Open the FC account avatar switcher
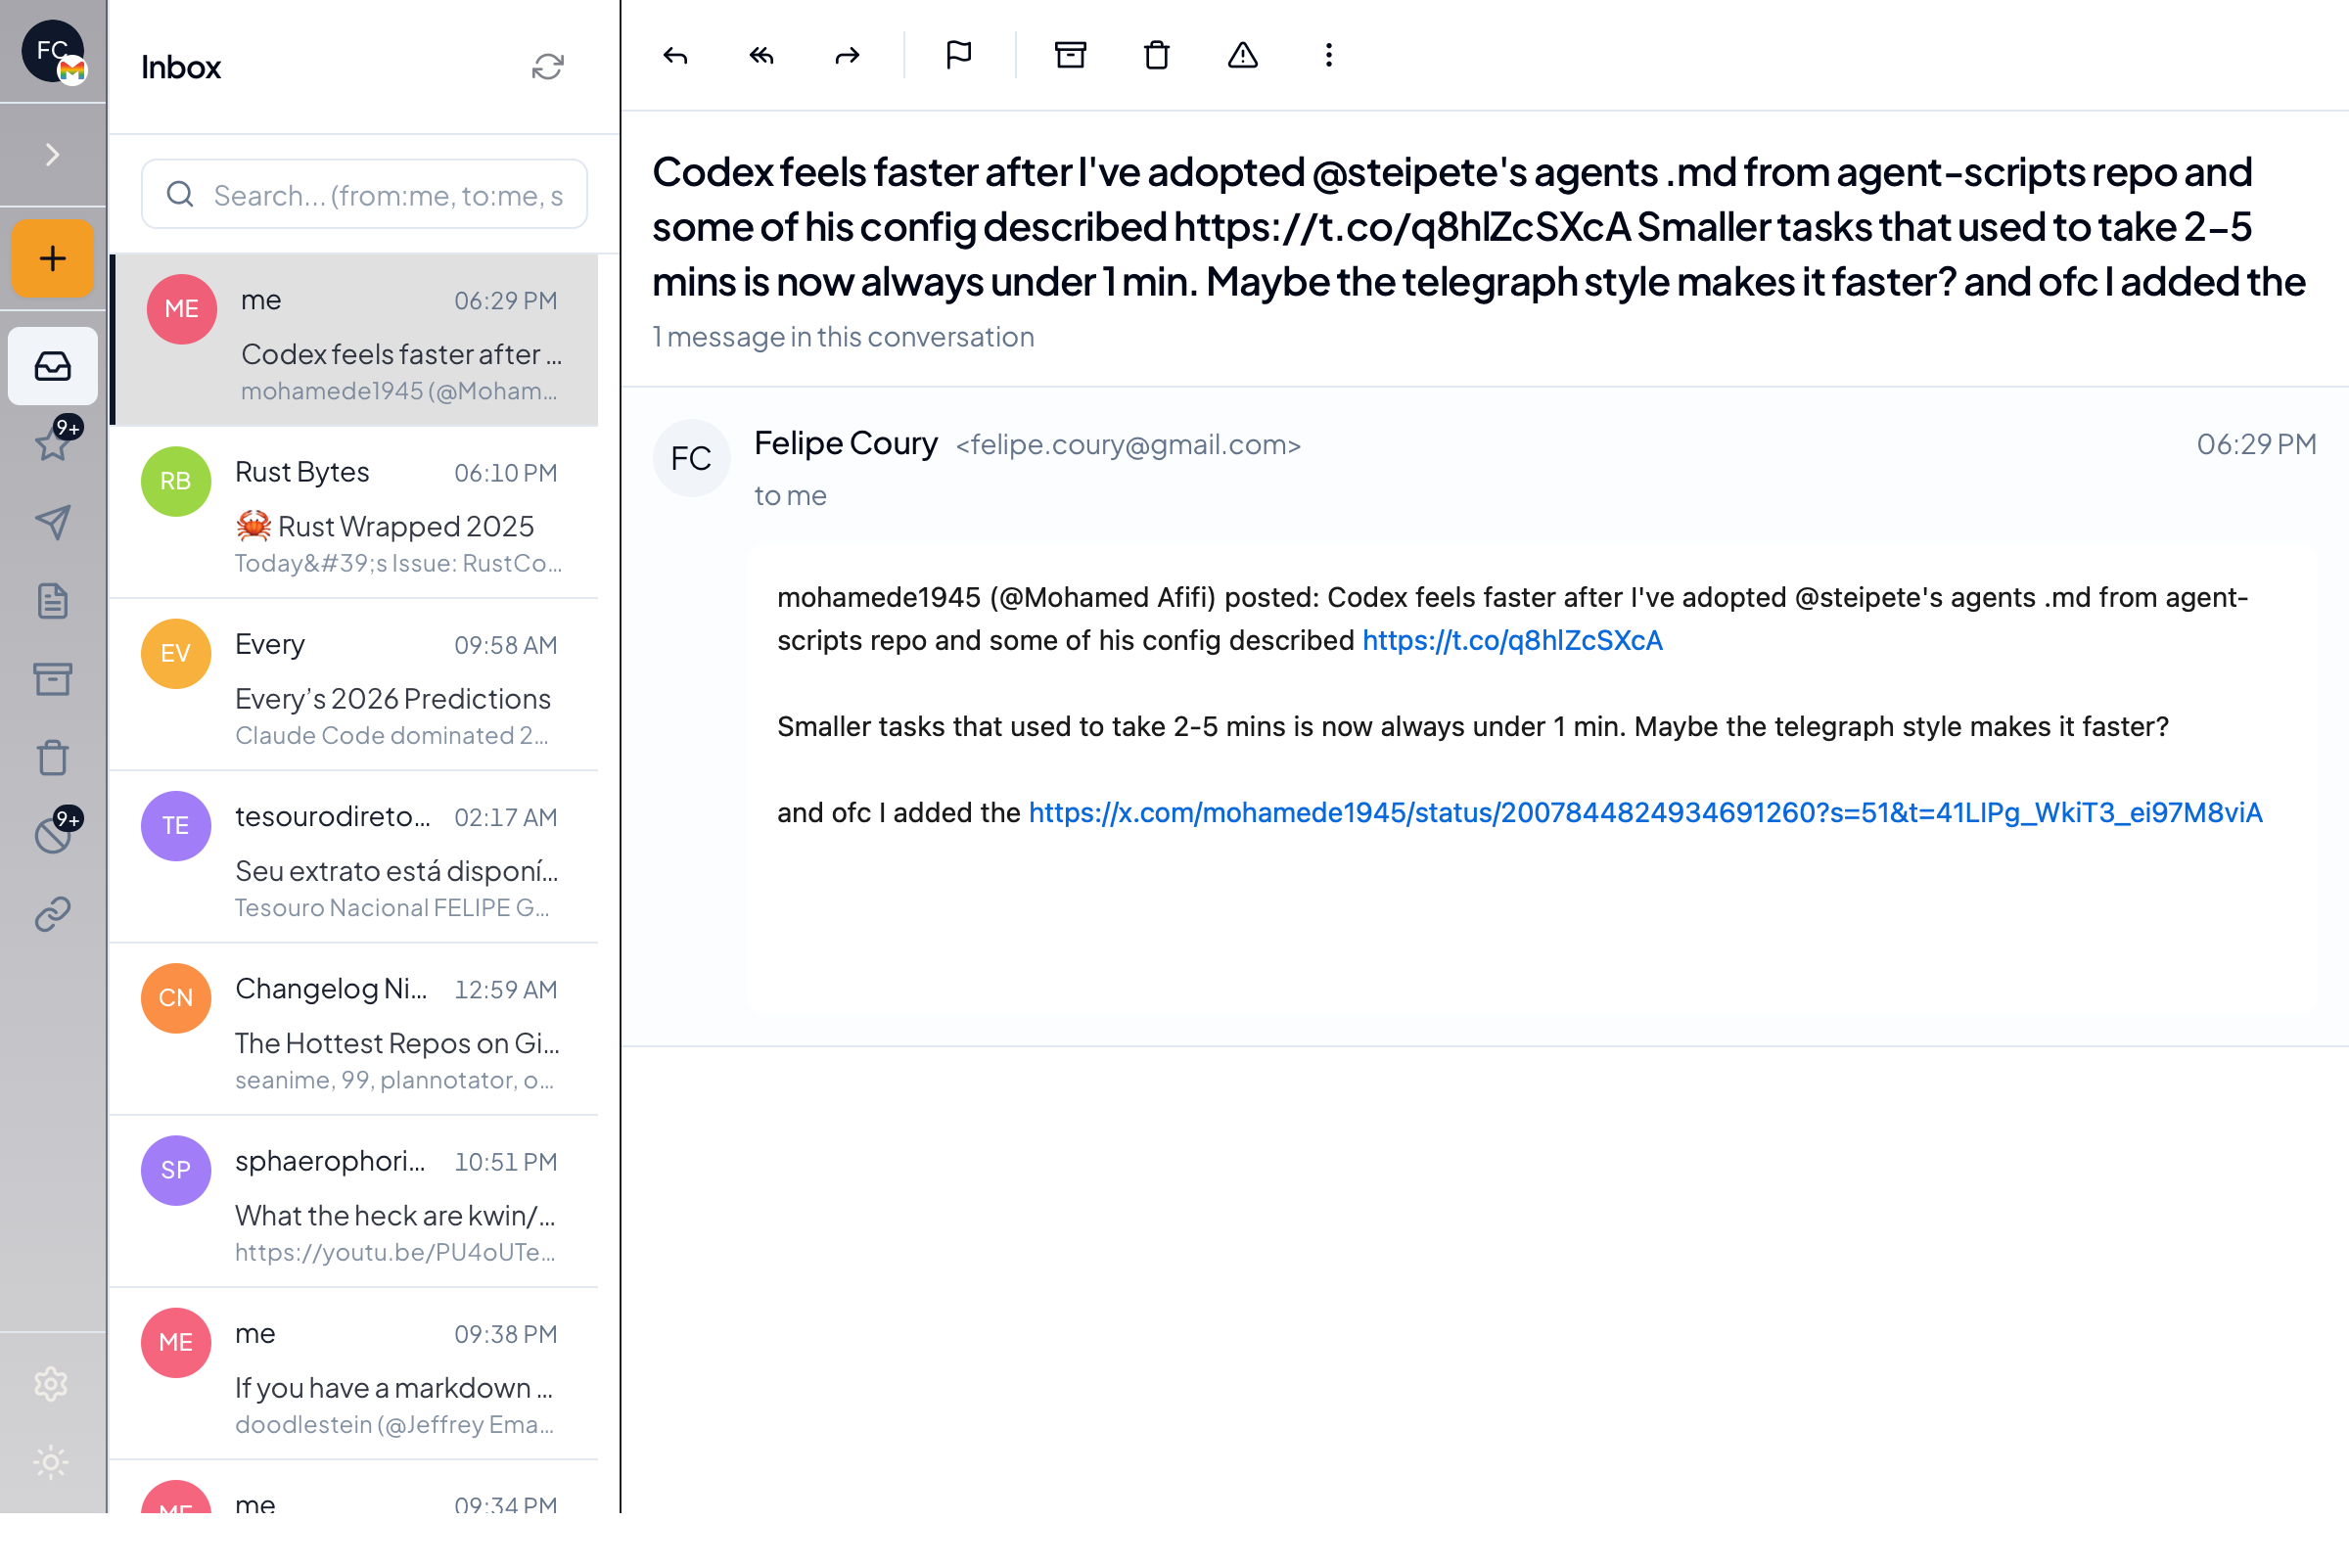The width and height of the screenshot is (2349, 1568). pos(52,51)
